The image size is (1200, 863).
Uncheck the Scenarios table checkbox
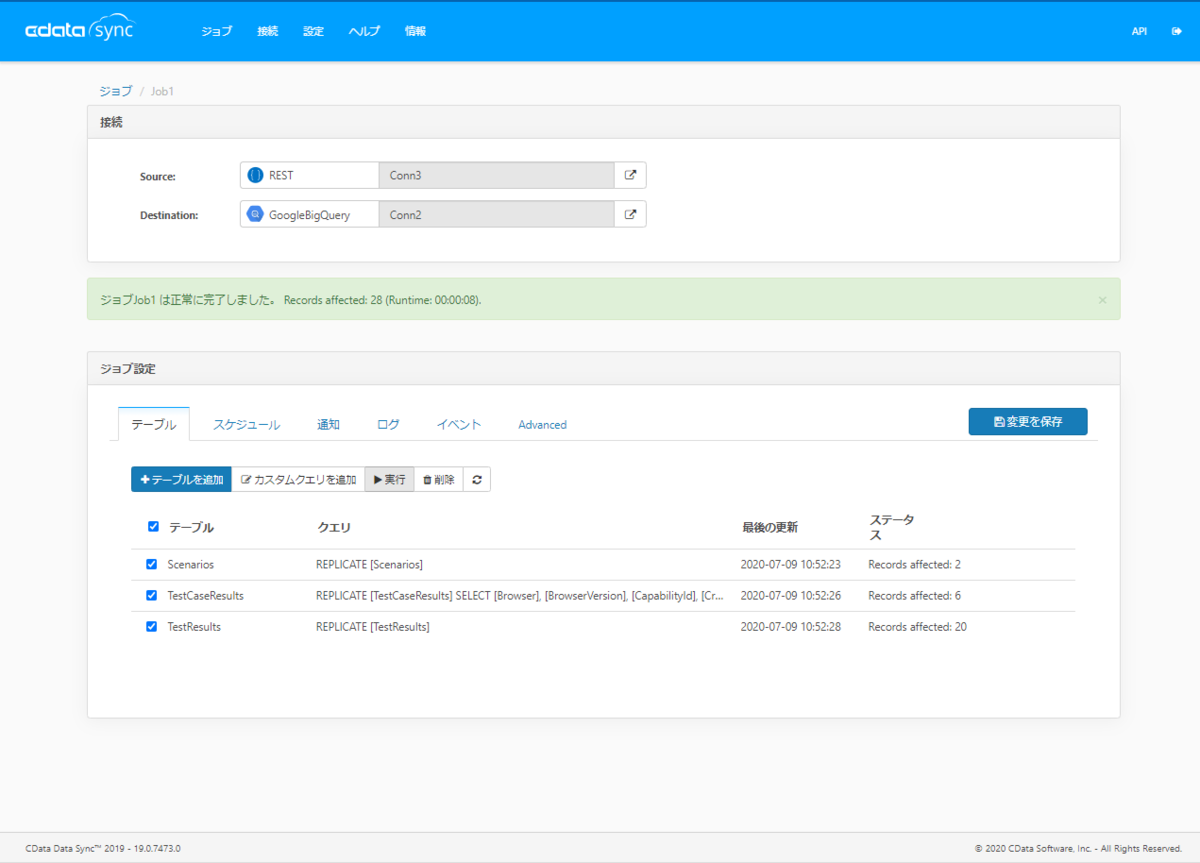click(x=152, y=564)
